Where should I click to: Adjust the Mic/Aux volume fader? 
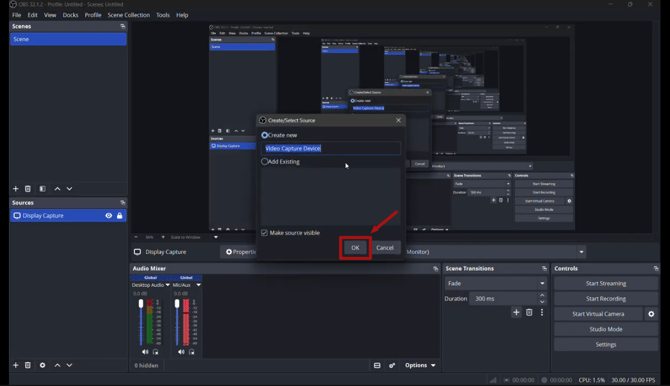click(177, 304)
